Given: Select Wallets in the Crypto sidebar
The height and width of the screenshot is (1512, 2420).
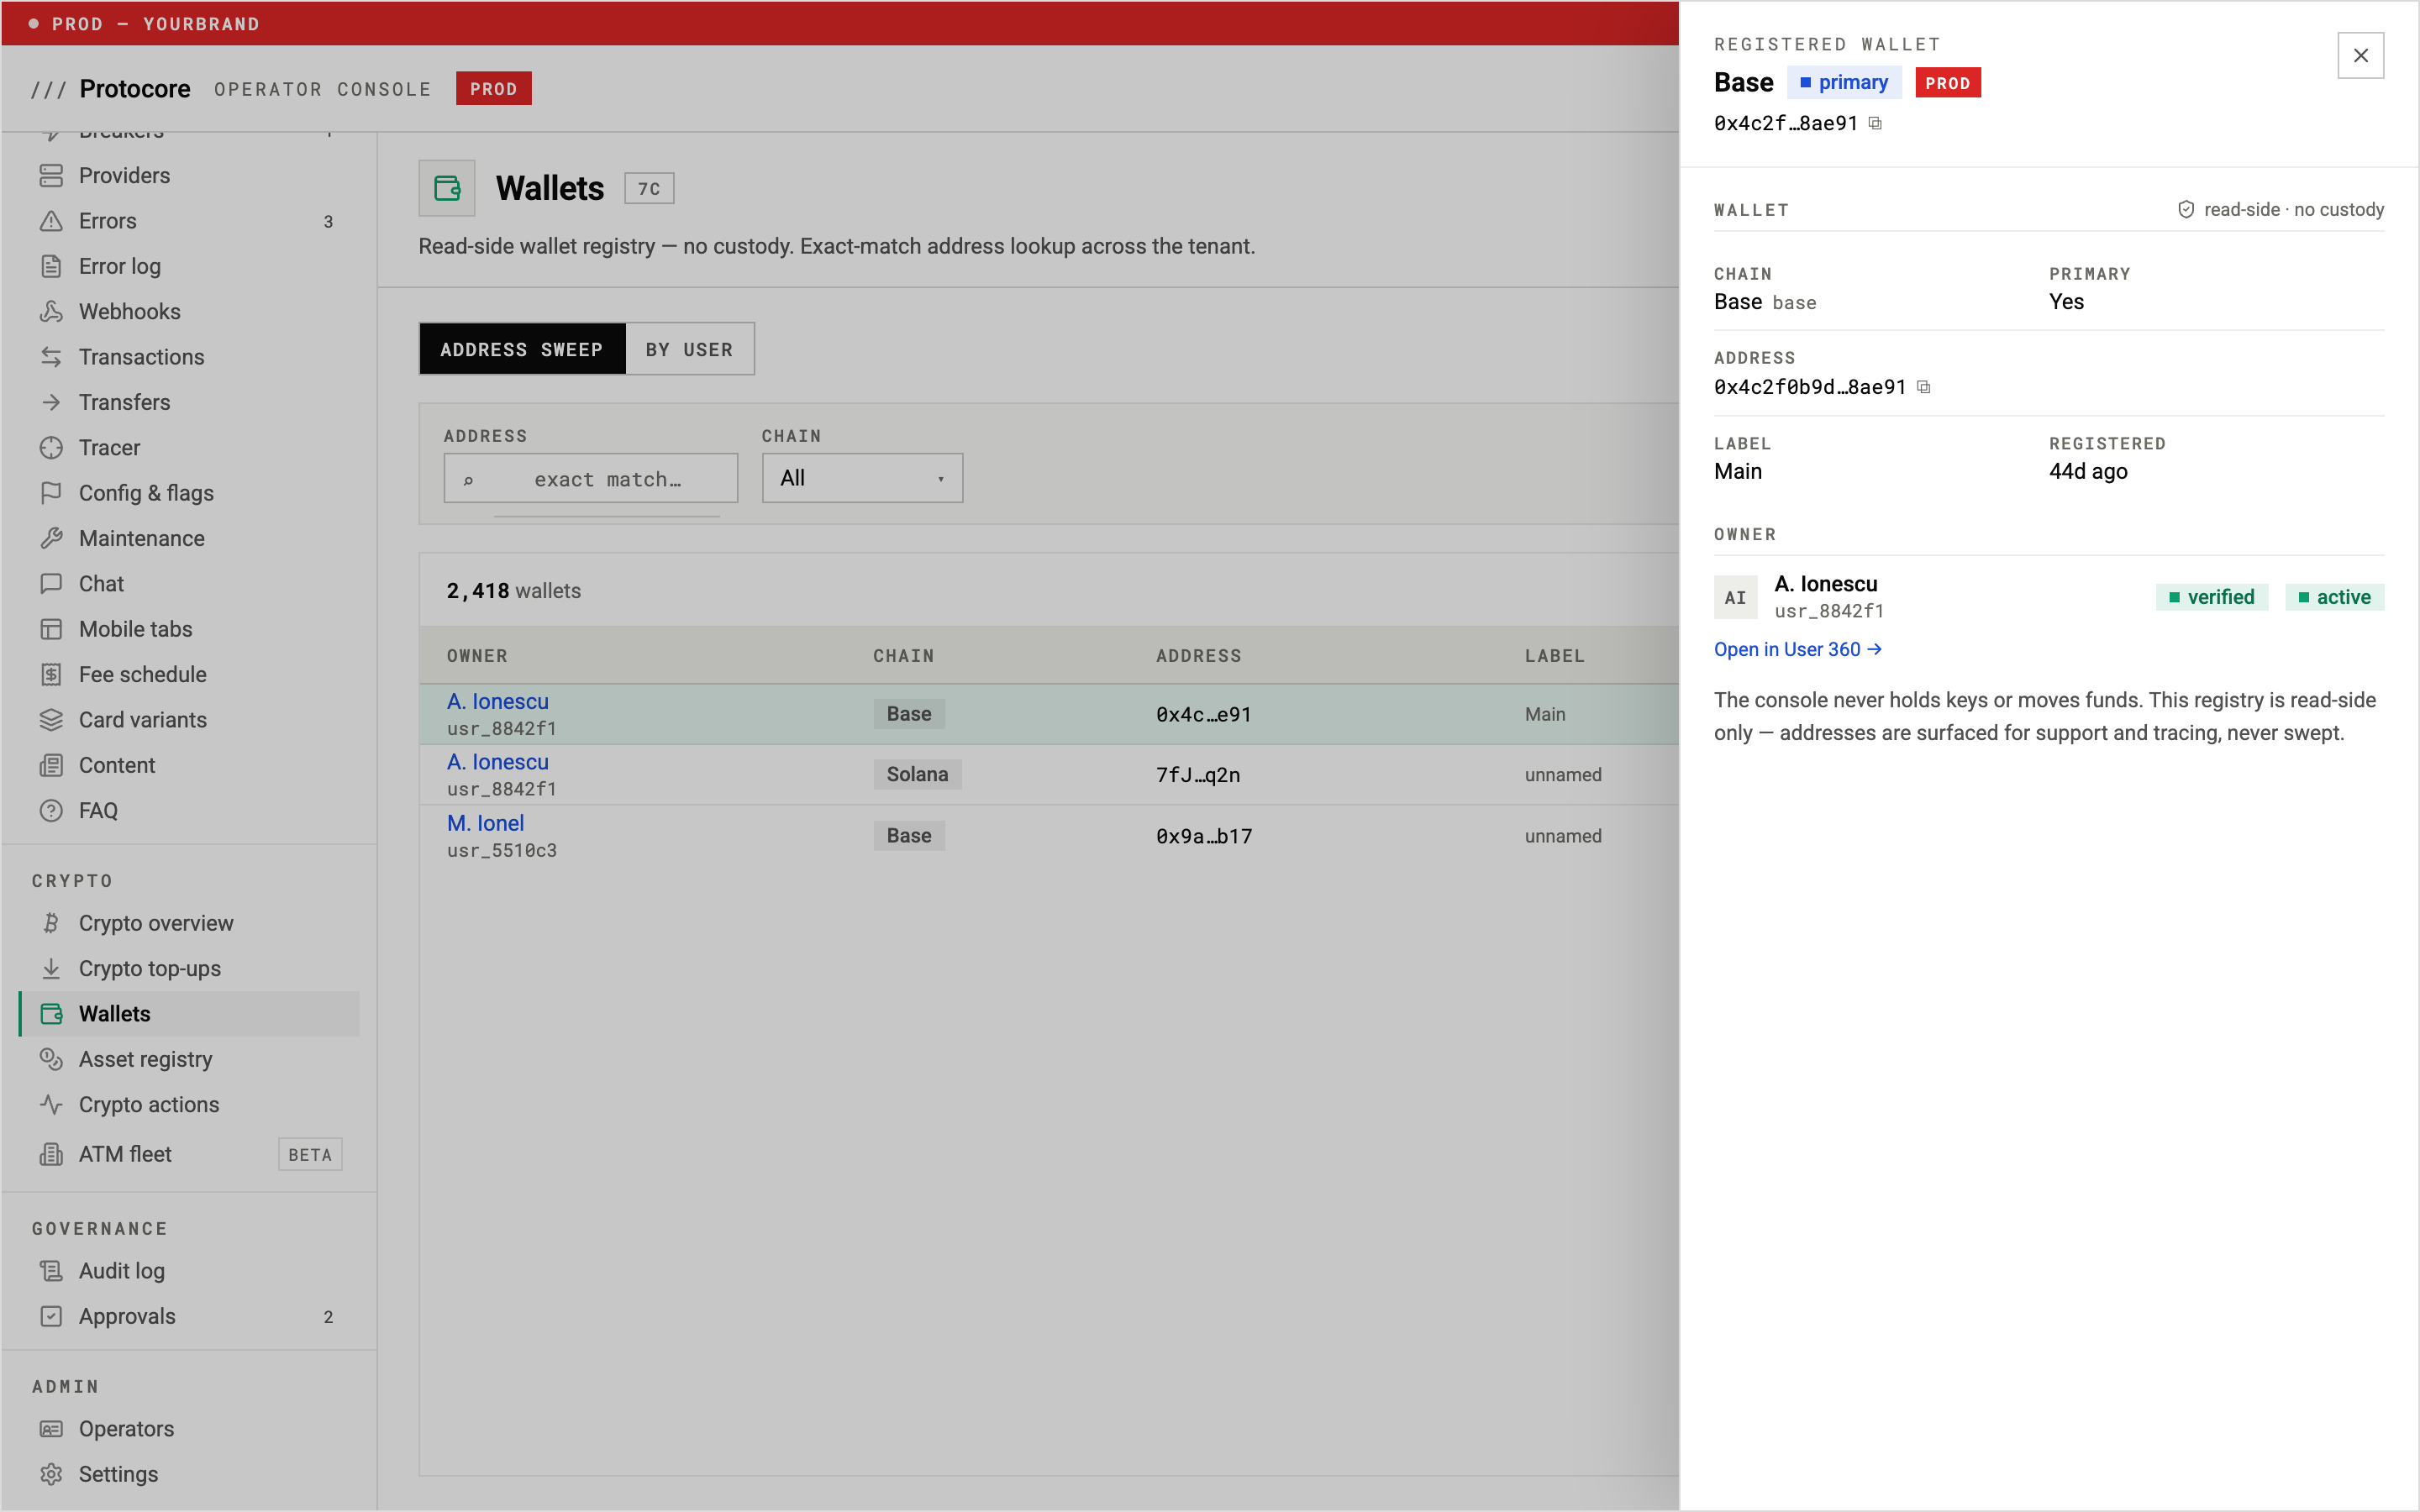Looking at the screenshot, I should (189, 1013).
